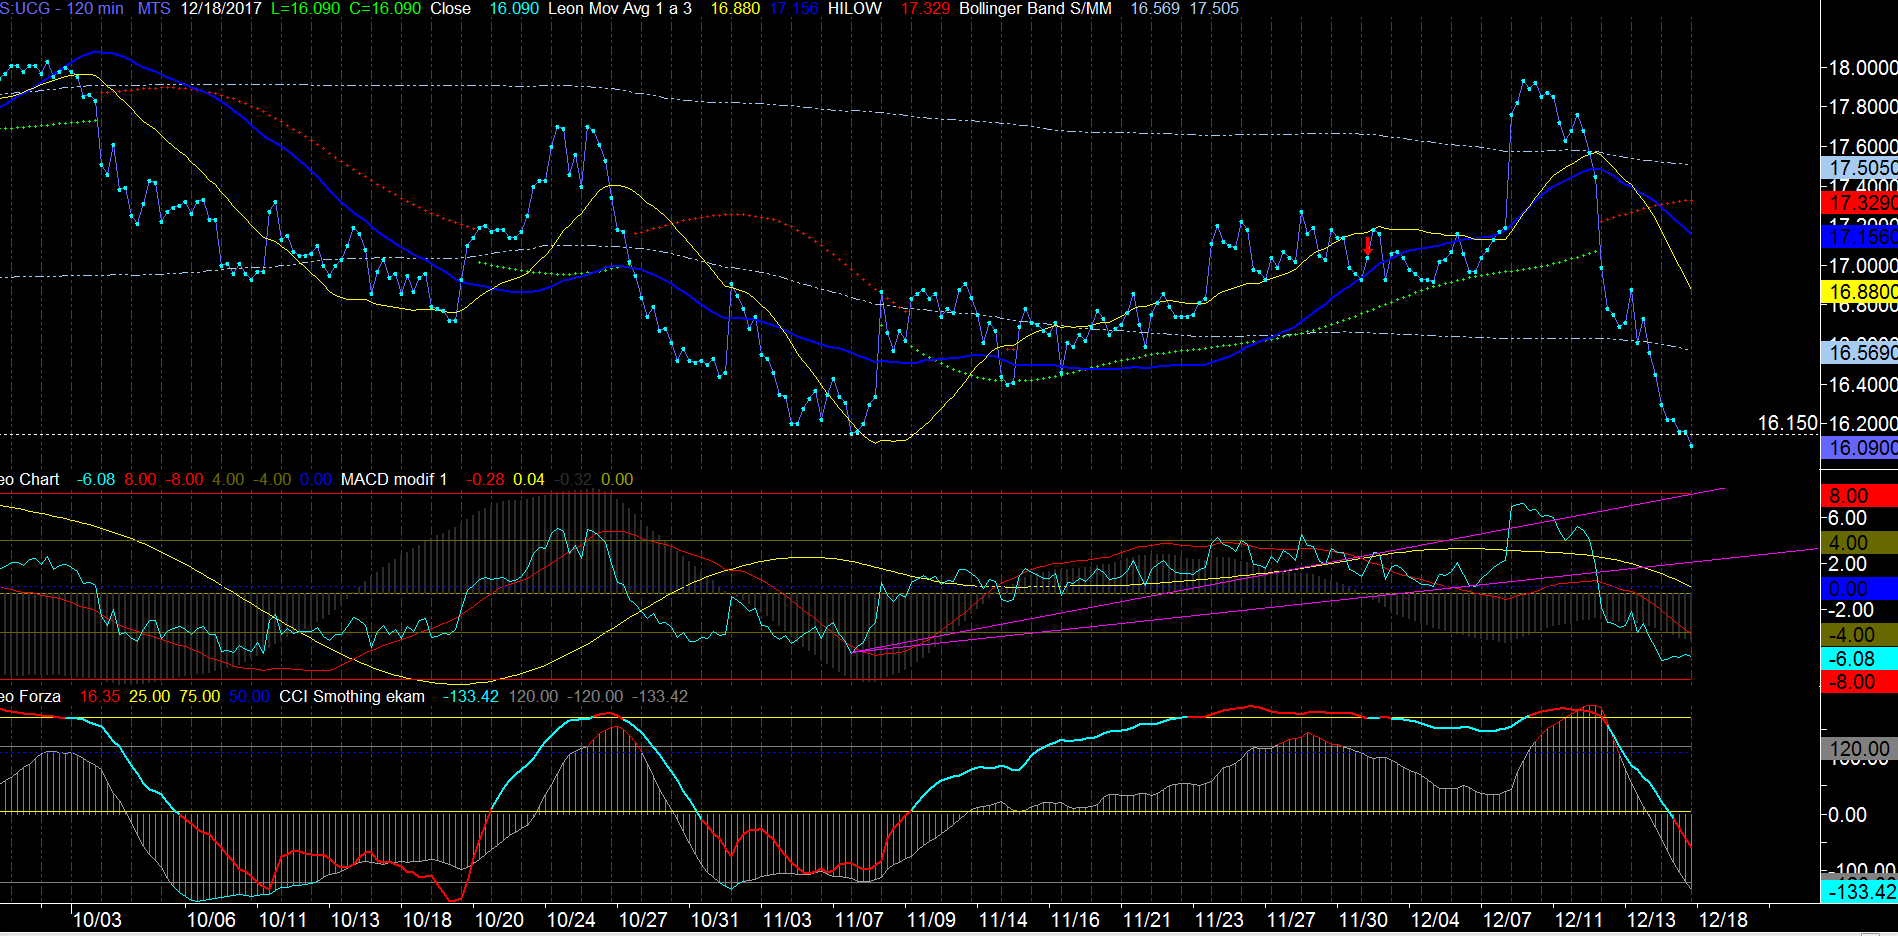This screenshot has height=936, width=1898.
Task: Click the '10/06' date on time axis
Action: click(211, 920)
